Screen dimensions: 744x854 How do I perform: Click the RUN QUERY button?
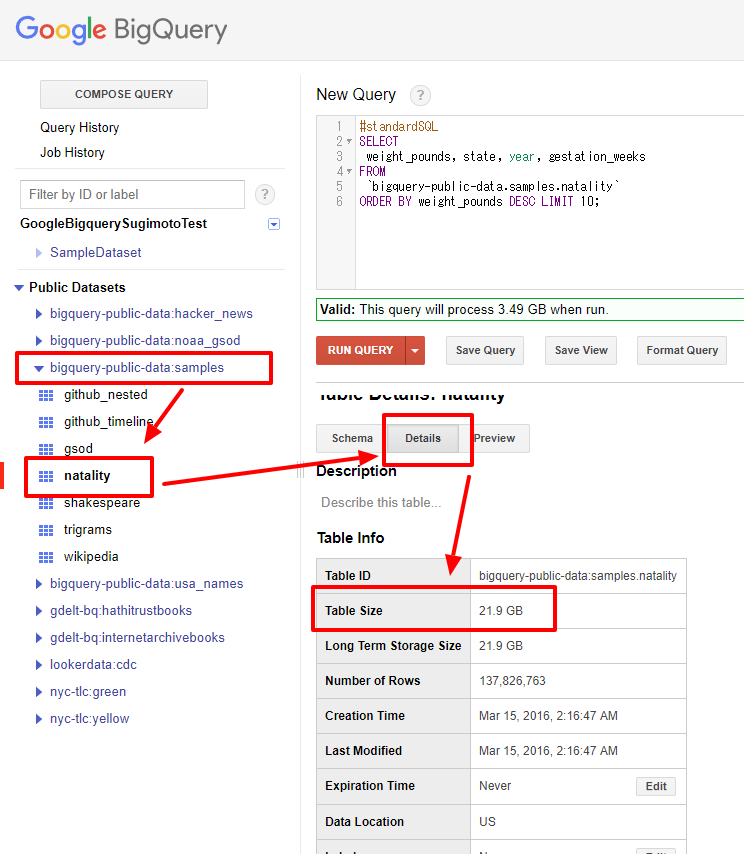coord(361,350)
